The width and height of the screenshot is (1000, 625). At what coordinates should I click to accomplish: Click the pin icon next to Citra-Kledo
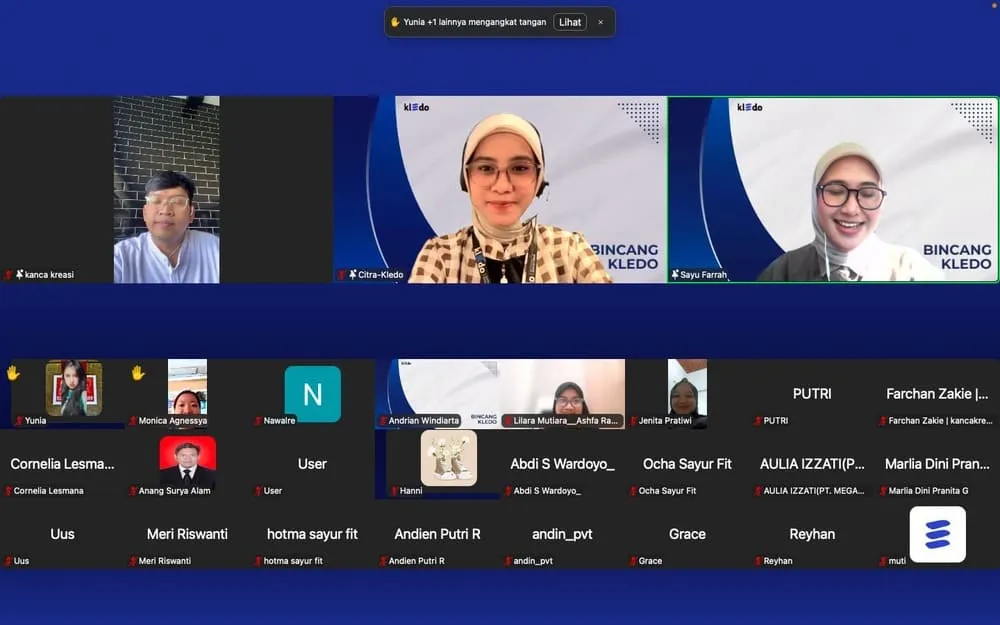(353, 274)
